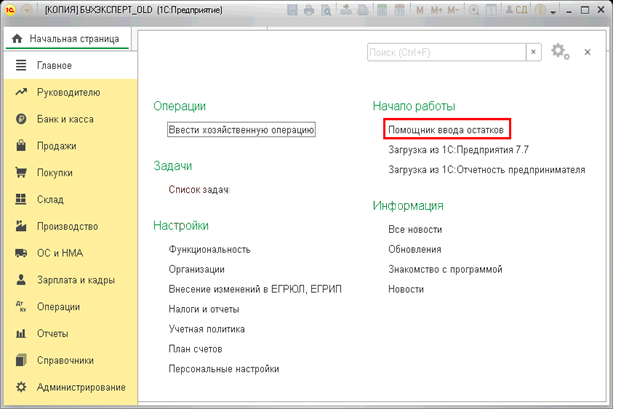Viewport: 617px width, 409px height.
Task: Switch to Начальная страница tab
Action: pos(67,39)
